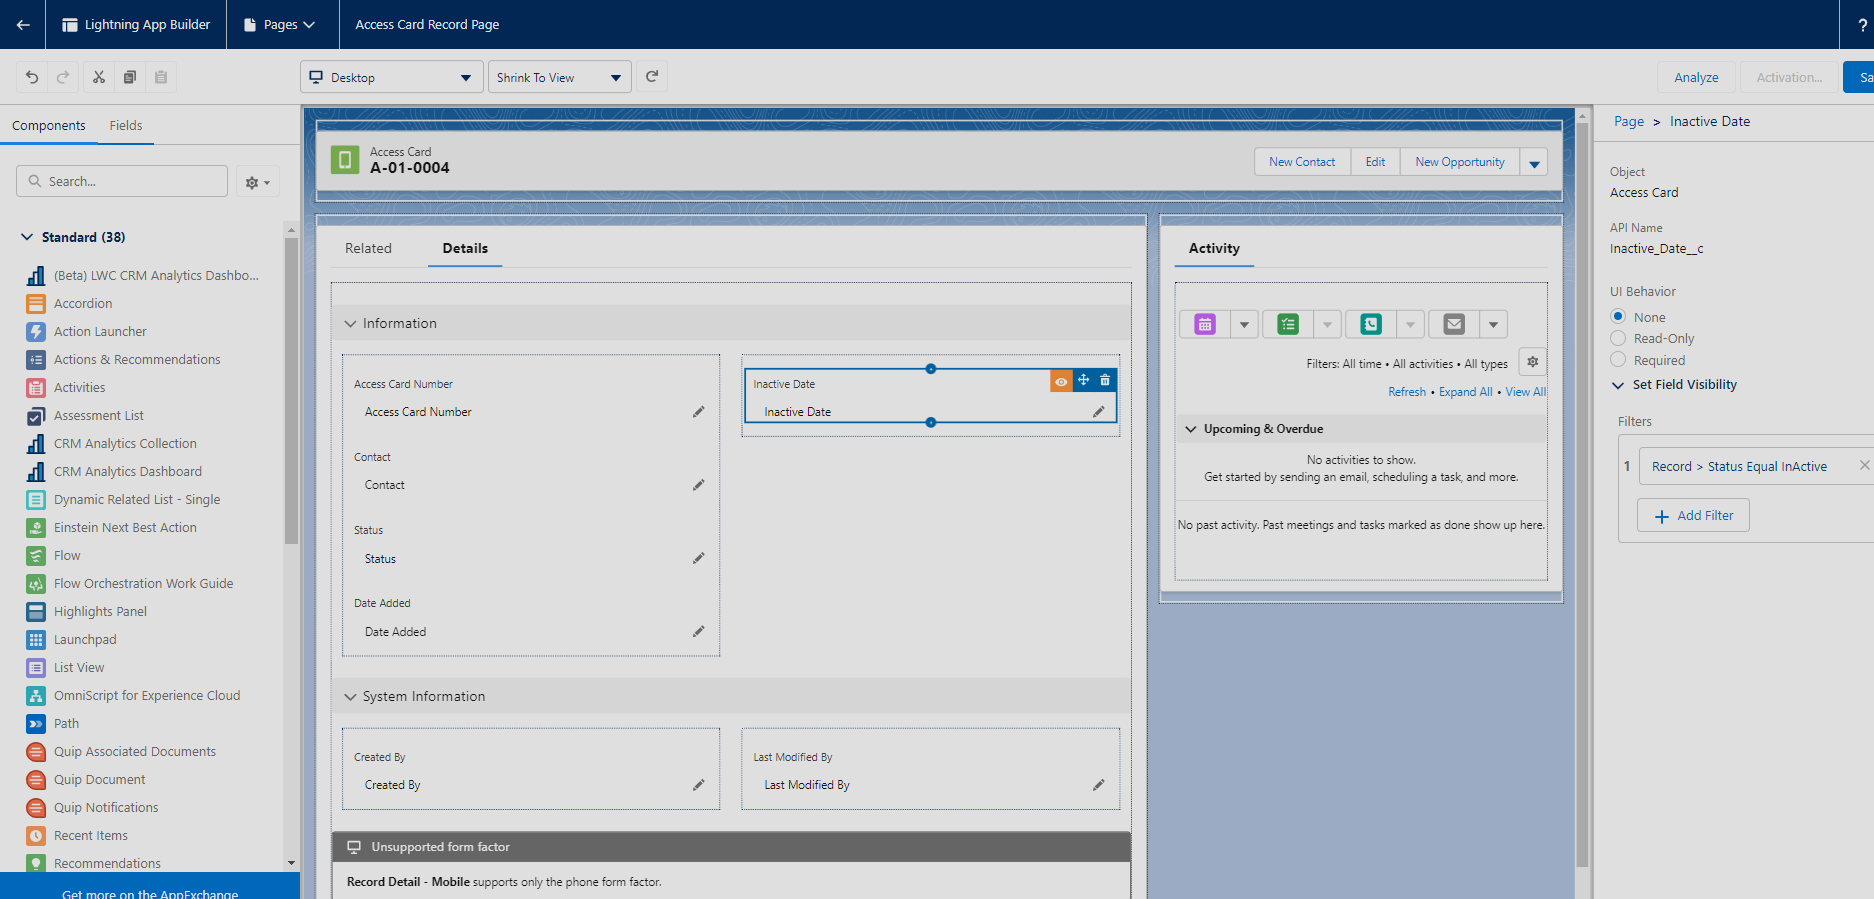Image resolution: width=1874 pixels, height=899 pixels.
Task: Collapse Upcoming & Overdue section
Action: tap(1191, 429)
